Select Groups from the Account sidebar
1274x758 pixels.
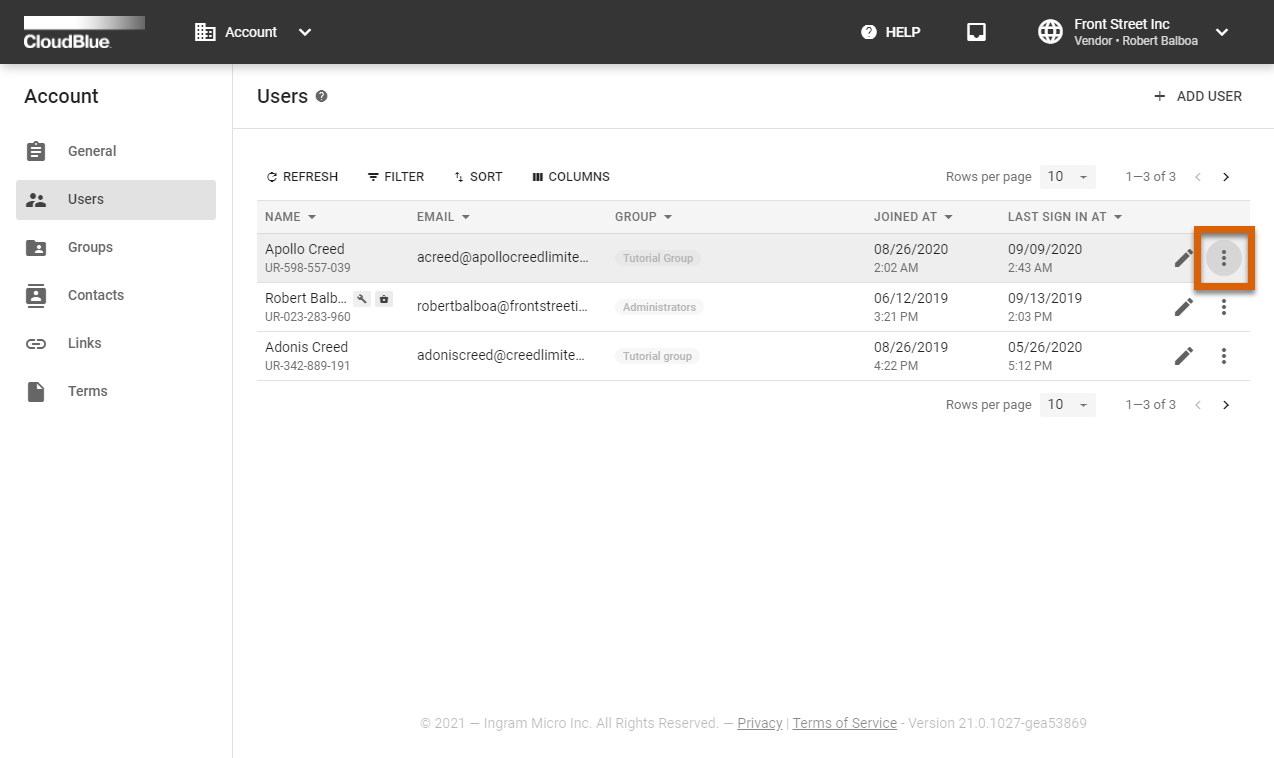pos(90,247)
